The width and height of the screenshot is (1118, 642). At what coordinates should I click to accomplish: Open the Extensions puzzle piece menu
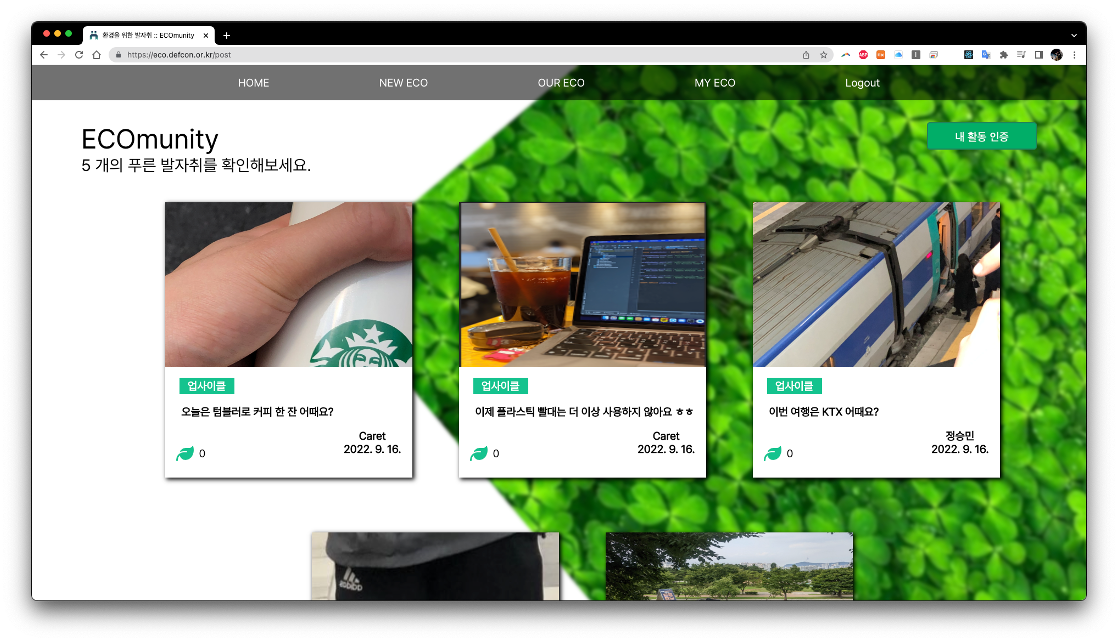tap(1004, 55)
